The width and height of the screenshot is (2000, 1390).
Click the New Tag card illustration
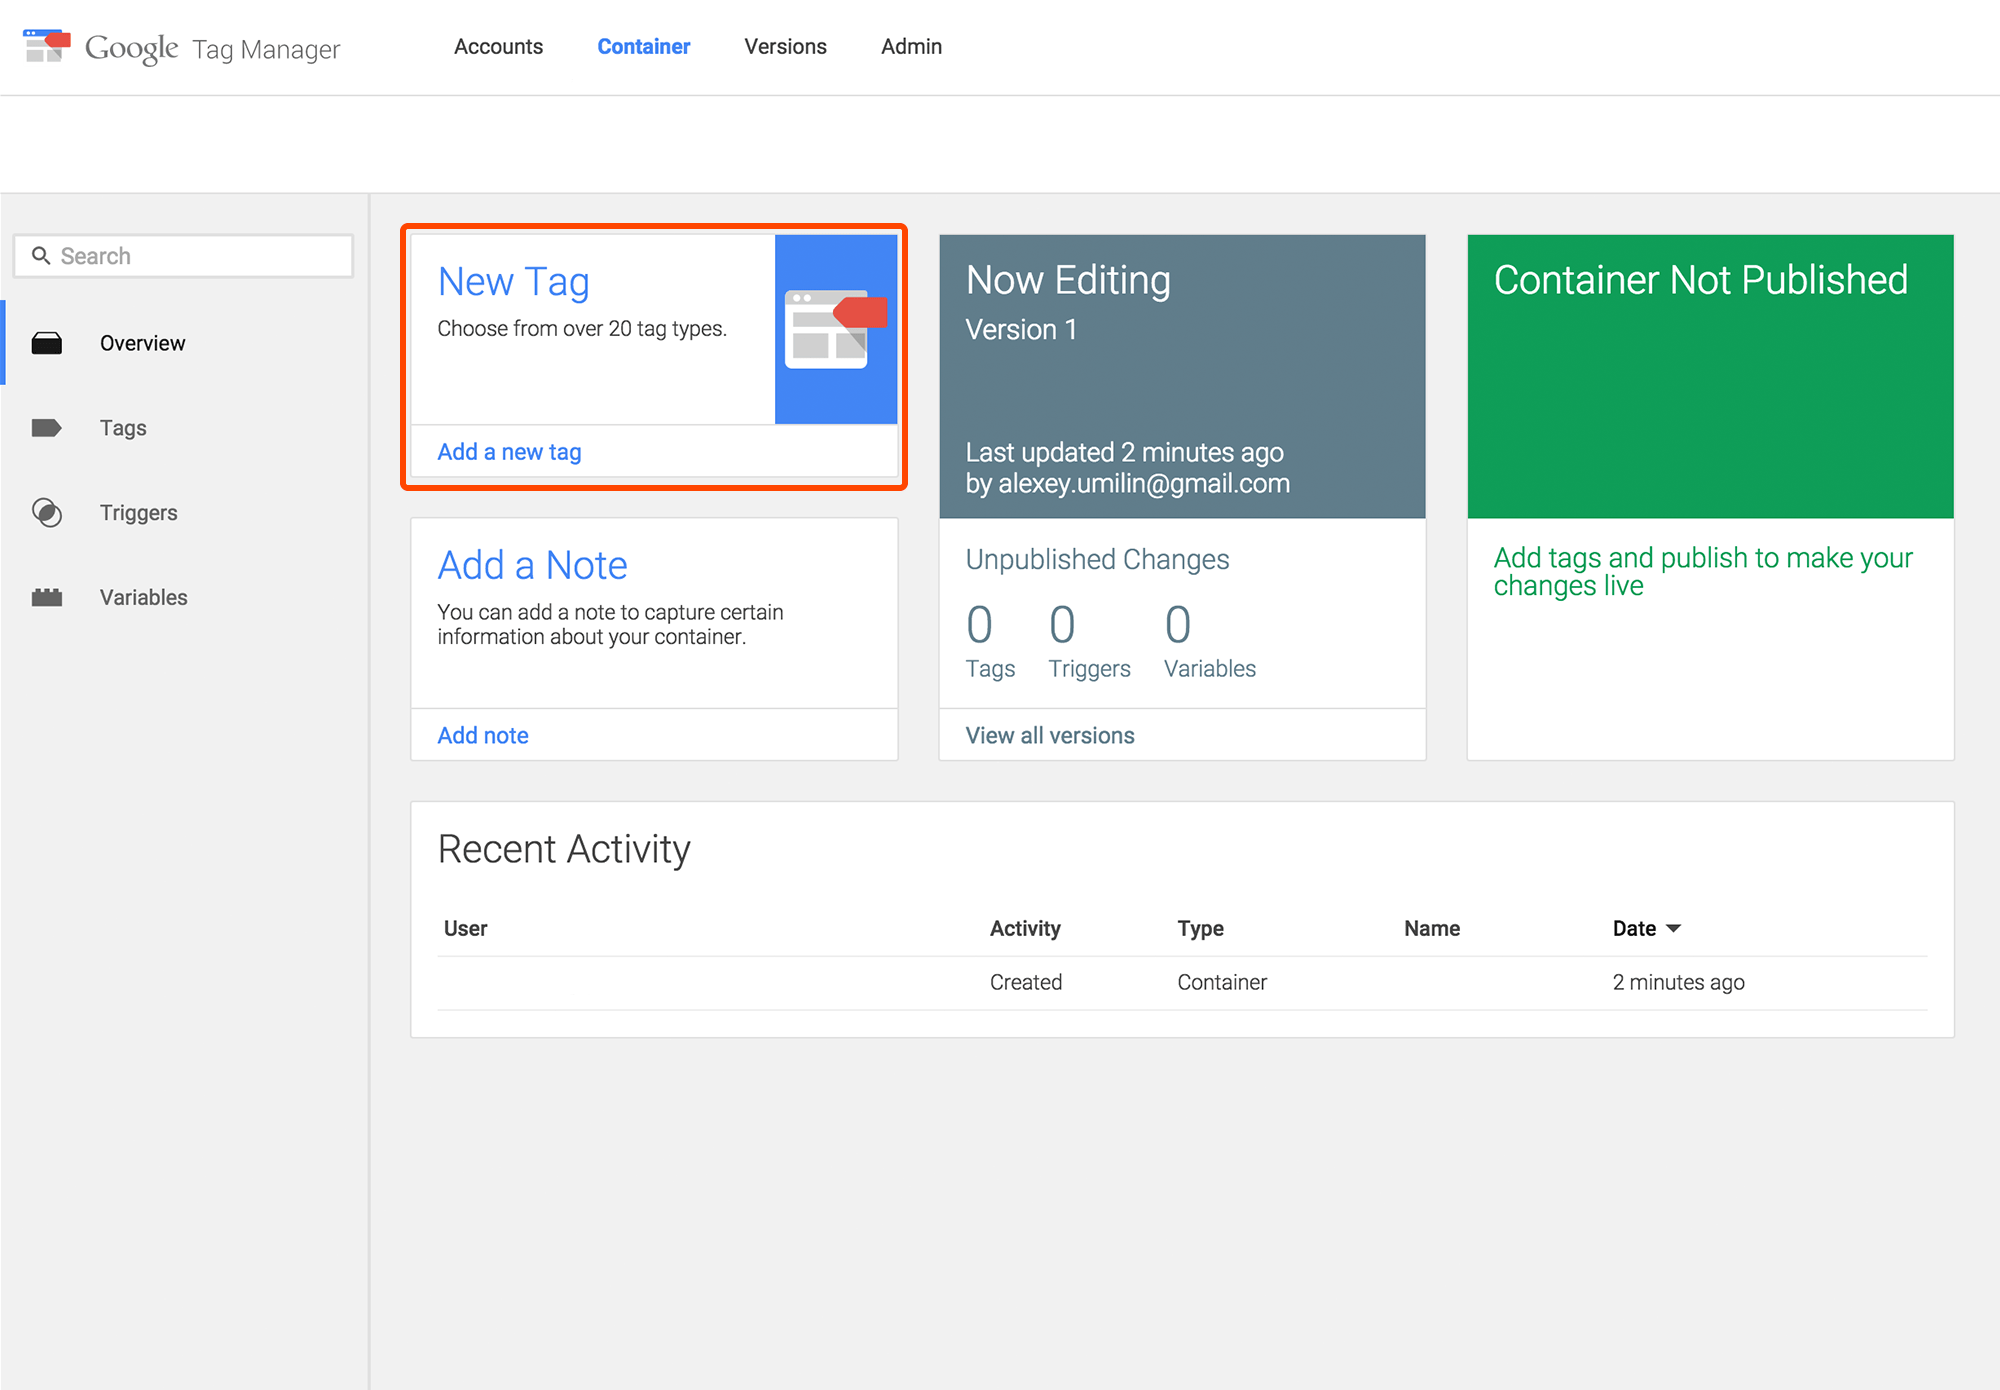pos(835,329)
